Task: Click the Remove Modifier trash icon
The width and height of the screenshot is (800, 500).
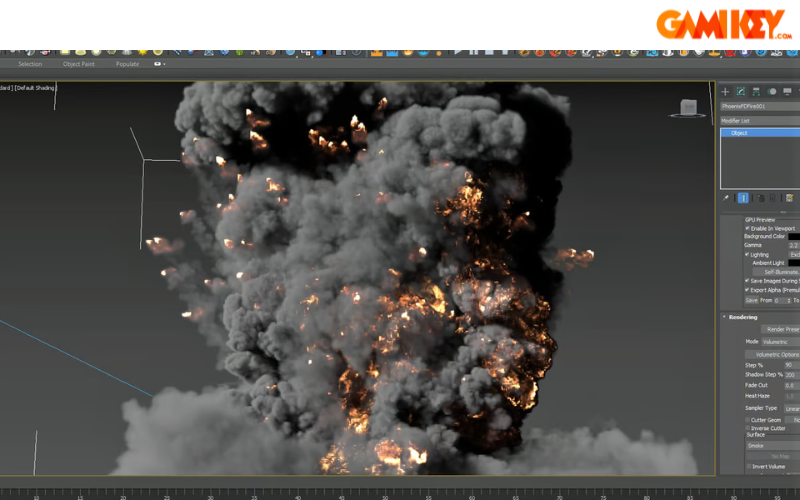Action: [x=772, y=198]
